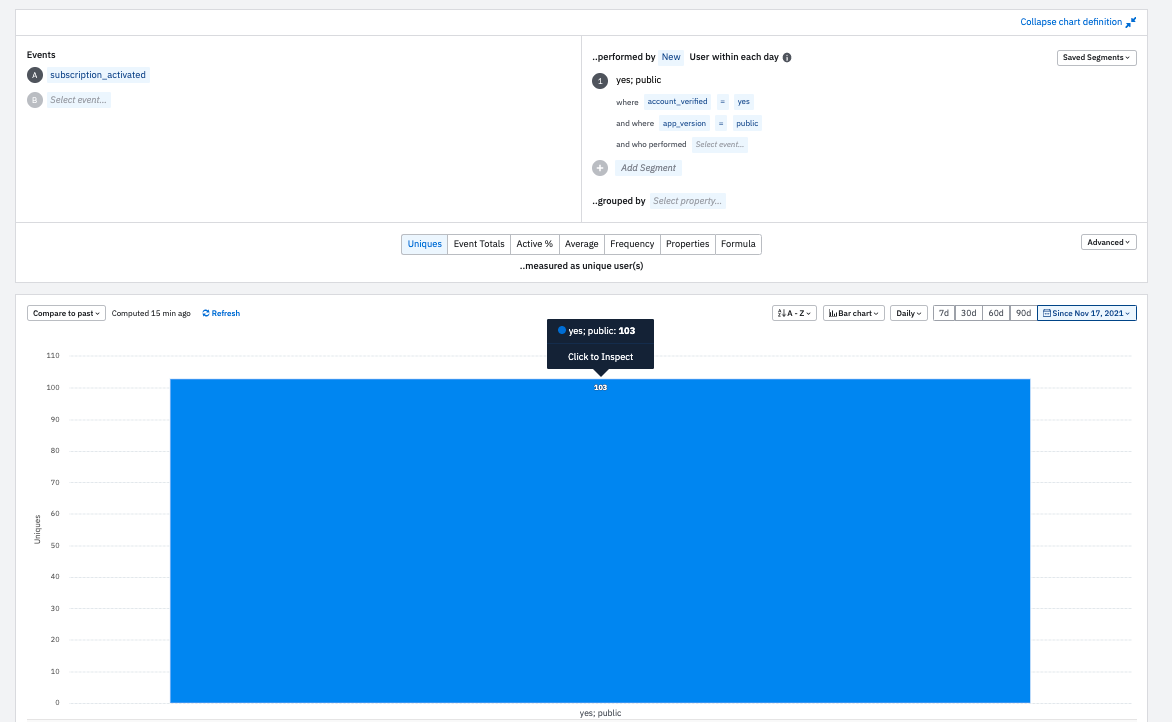Select the 30d time range

pos(969,313)
